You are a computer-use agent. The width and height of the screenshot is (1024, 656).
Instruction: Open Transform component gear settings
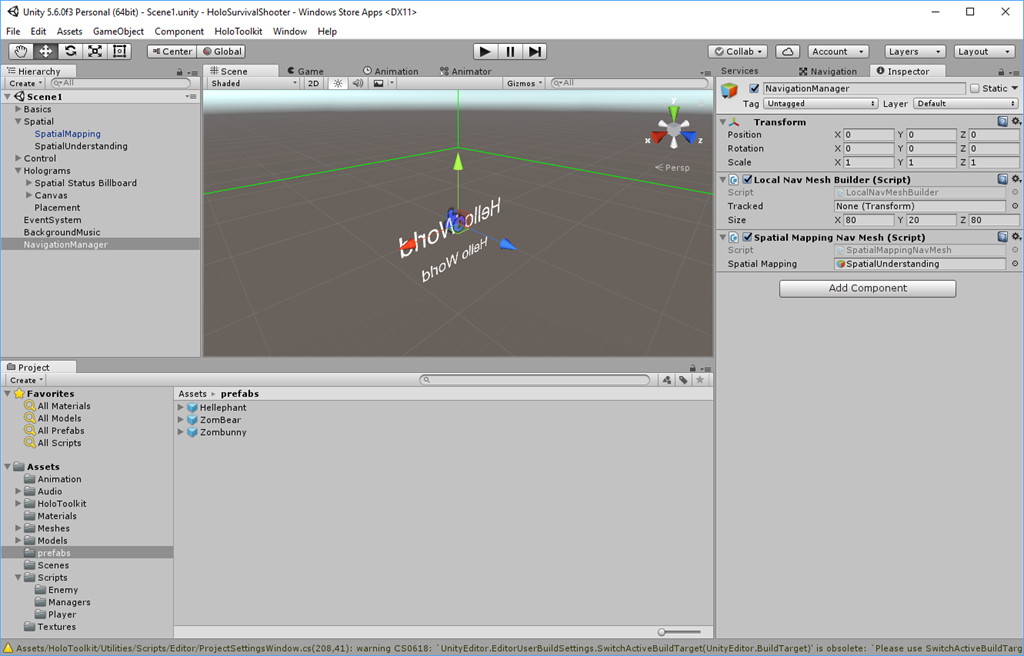click(1016, 122)
